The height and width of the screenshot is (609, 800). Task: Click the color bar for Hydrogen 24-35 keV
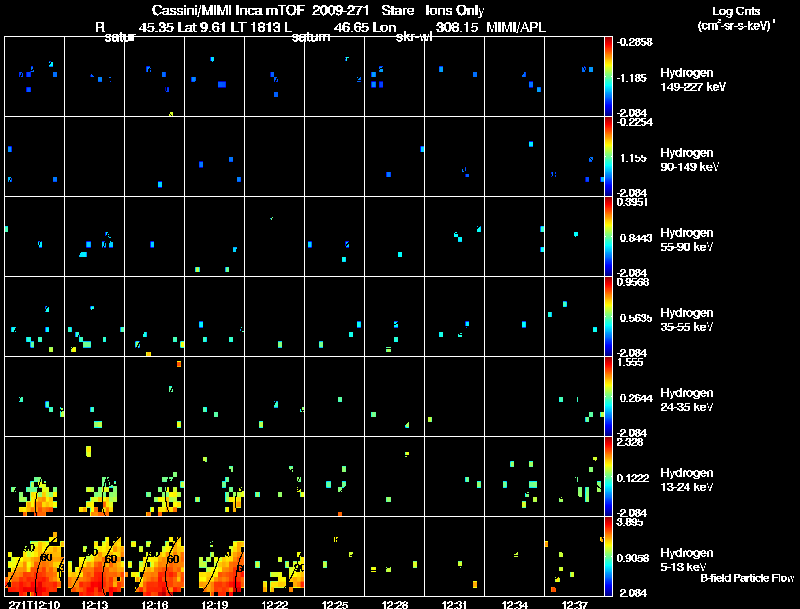[x=608, y=397]
